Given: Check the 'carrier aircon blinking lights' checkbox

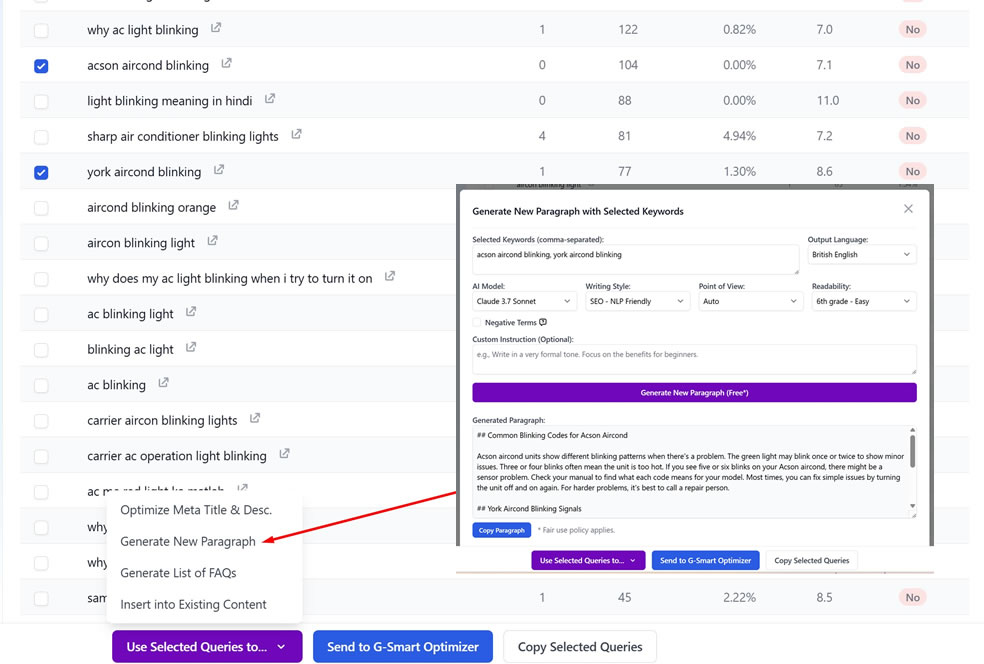Looking at the screenshot, I should [x=41, y=420].
